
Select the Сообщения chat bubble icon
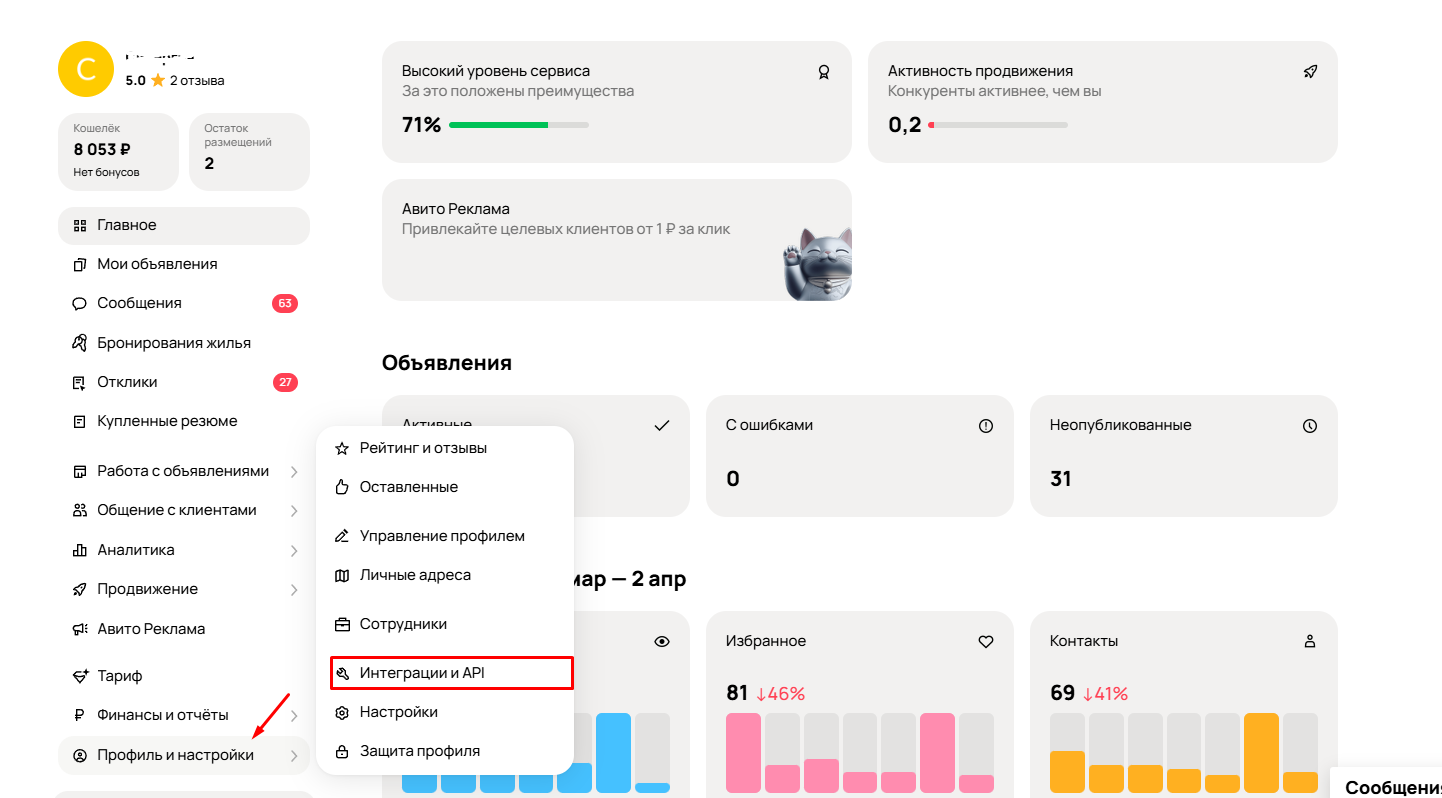coord(81,302)
